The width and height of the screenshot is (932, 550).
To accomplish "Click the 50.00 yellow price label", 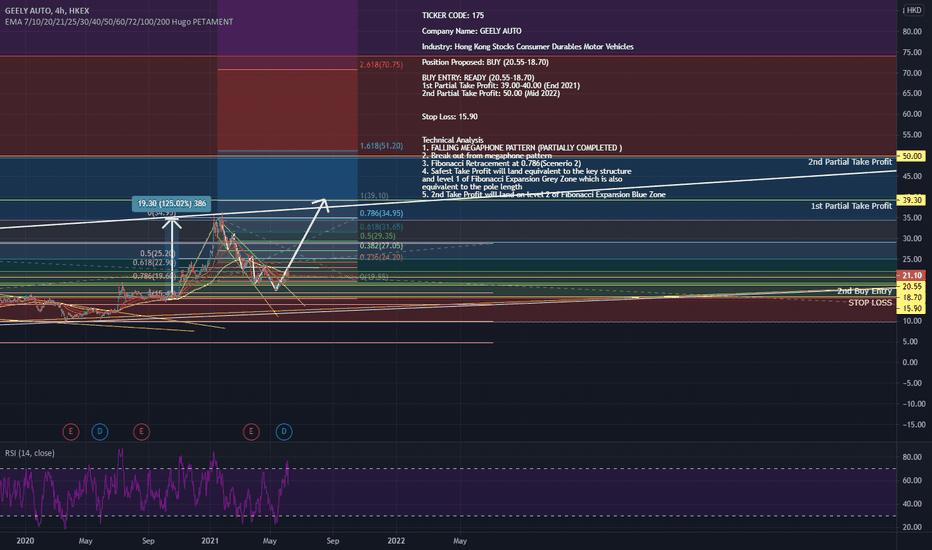I will (x=911, y=156).
